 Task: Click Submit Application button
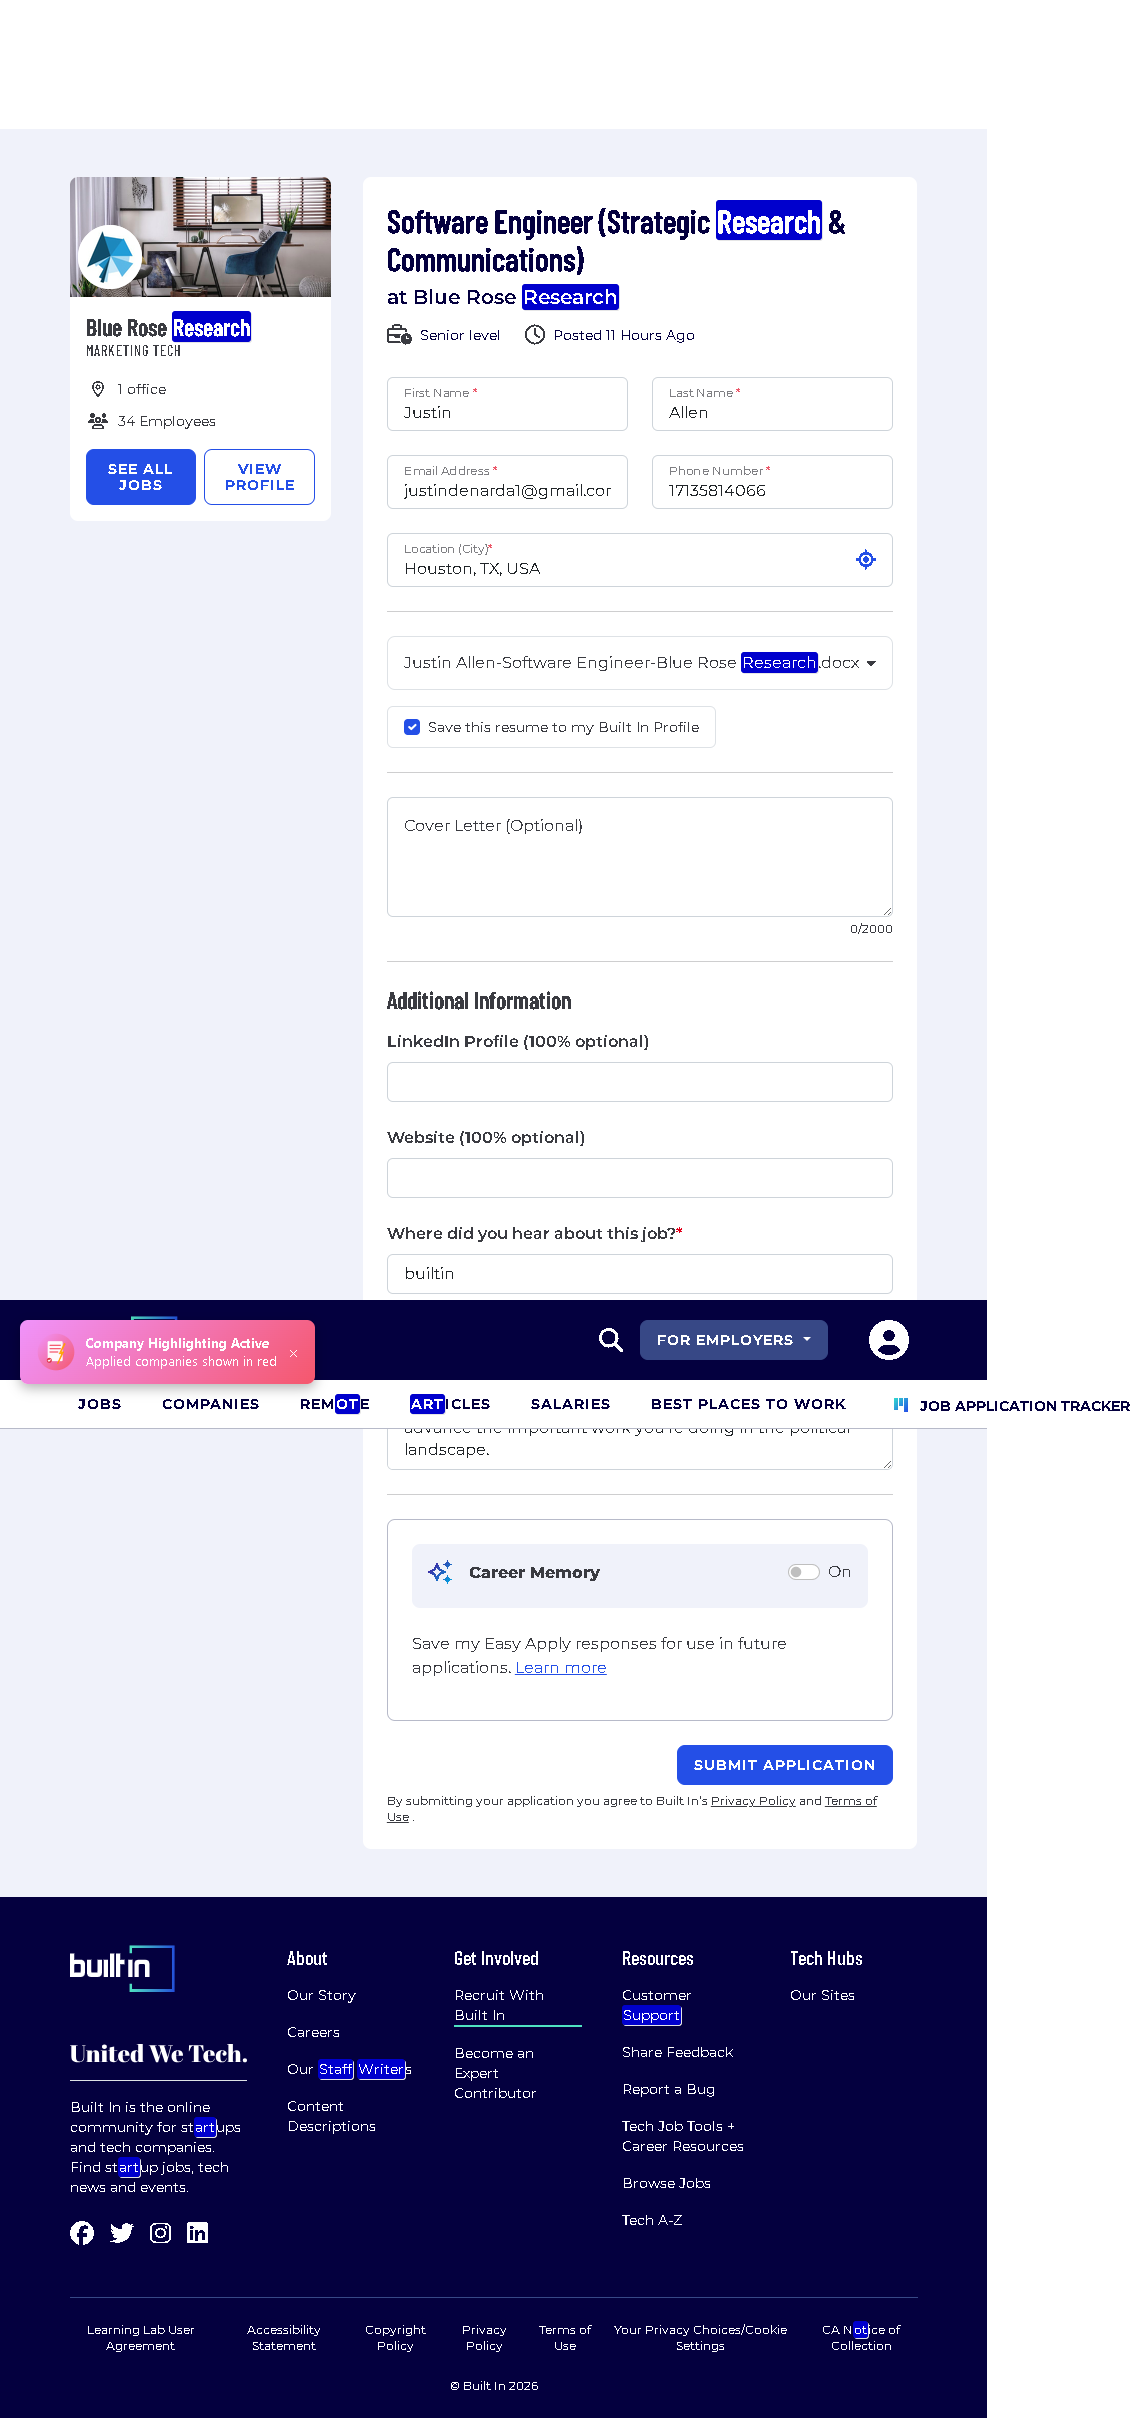(785, 1765)
